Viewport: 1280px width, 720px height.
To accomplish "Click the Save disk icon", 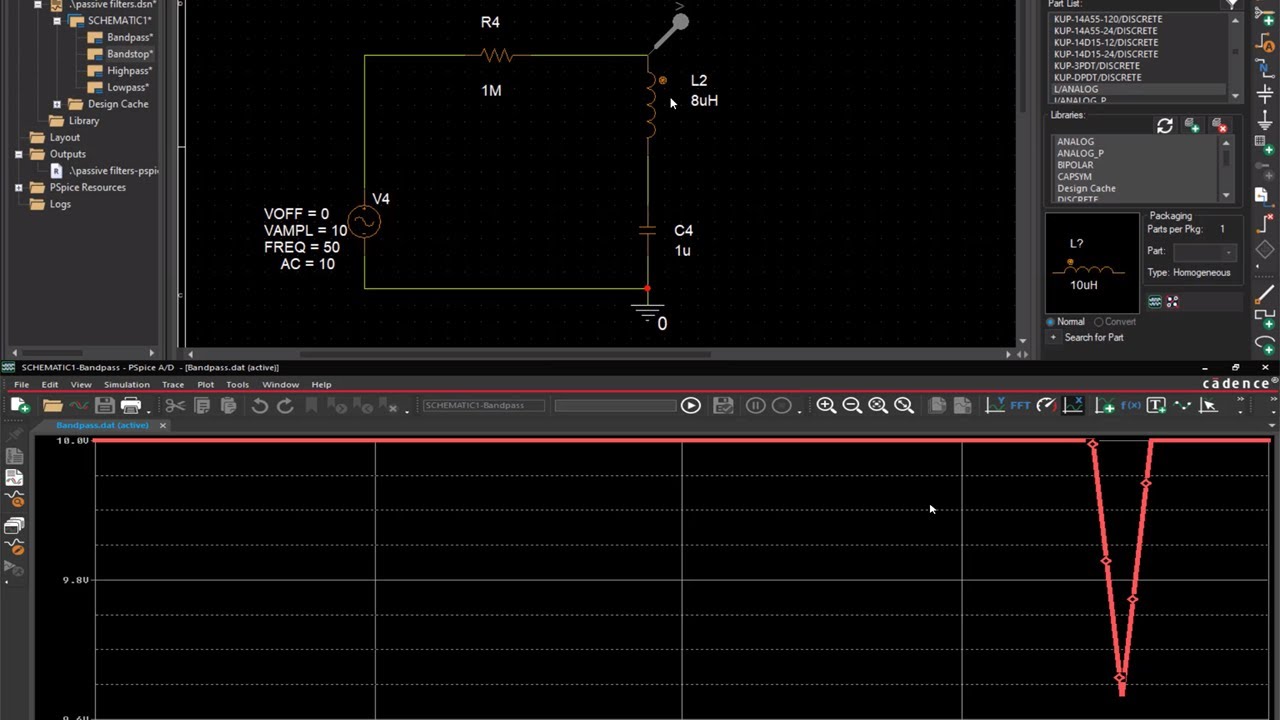I will tap(104, 405).
